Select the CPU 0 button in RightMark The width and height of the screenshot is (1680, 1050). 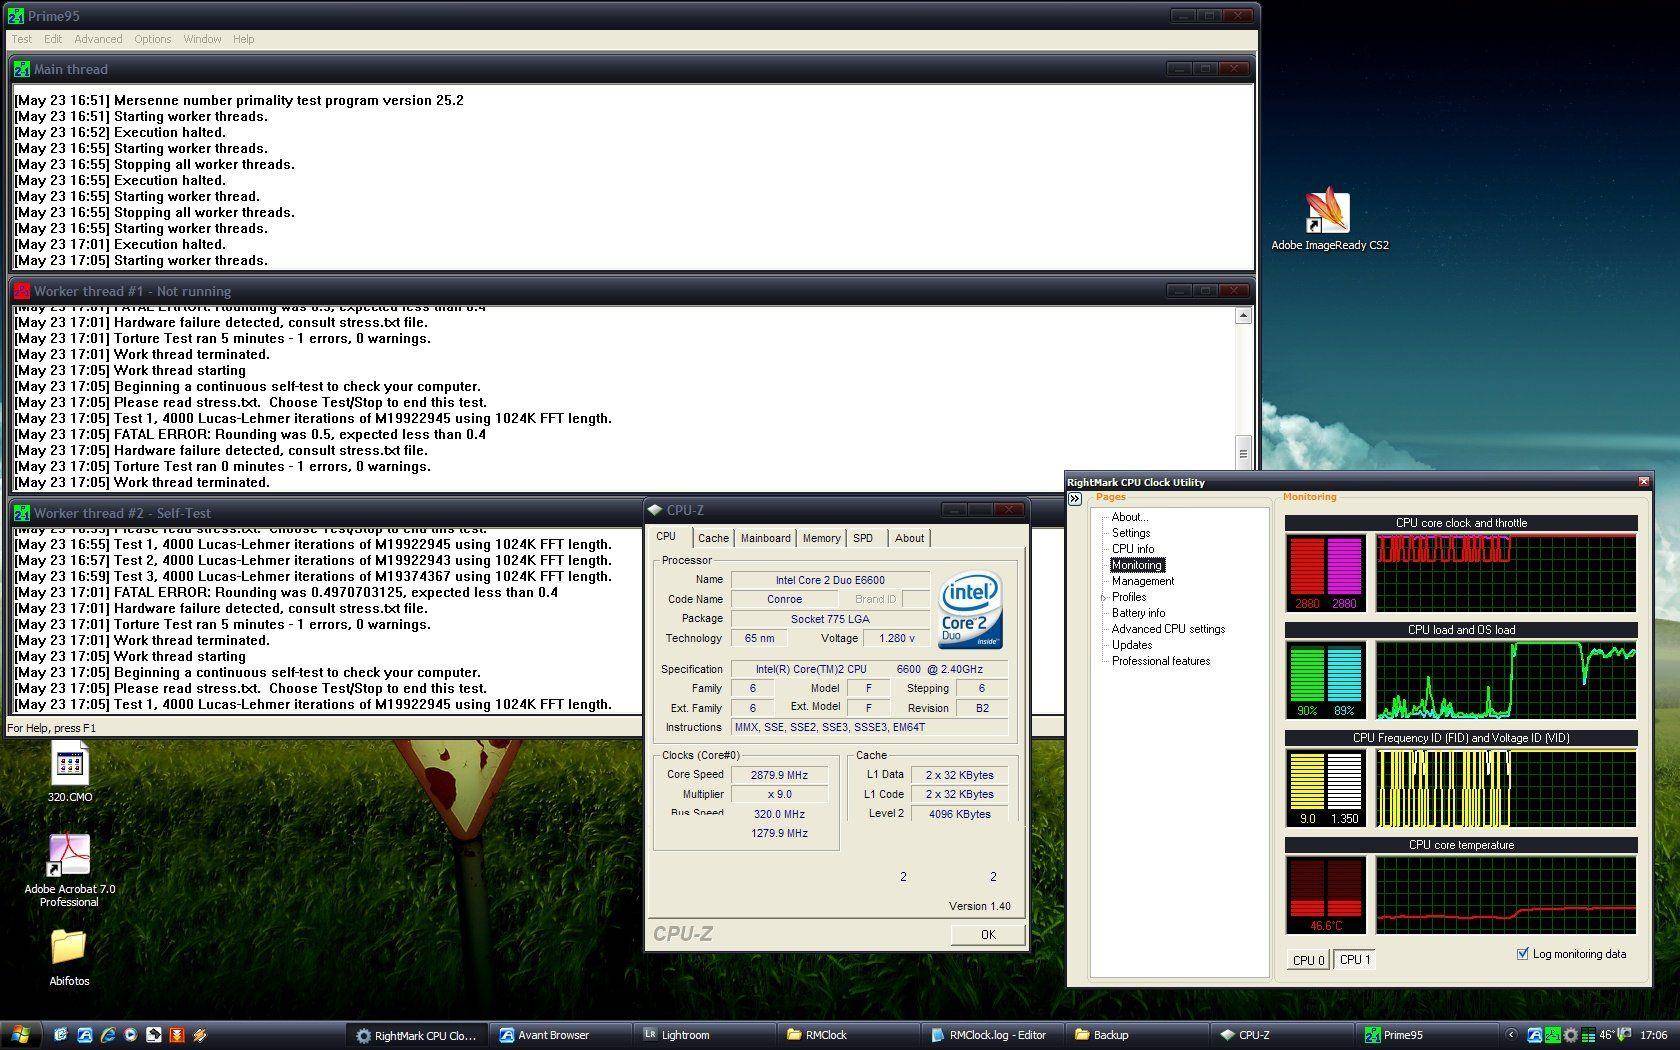(1308, 960)
